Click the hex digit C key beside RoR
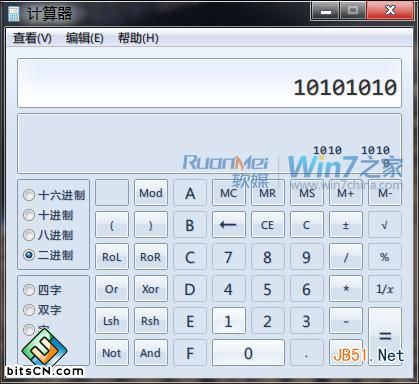The image size is (419, 384). (x=190, y=257)
